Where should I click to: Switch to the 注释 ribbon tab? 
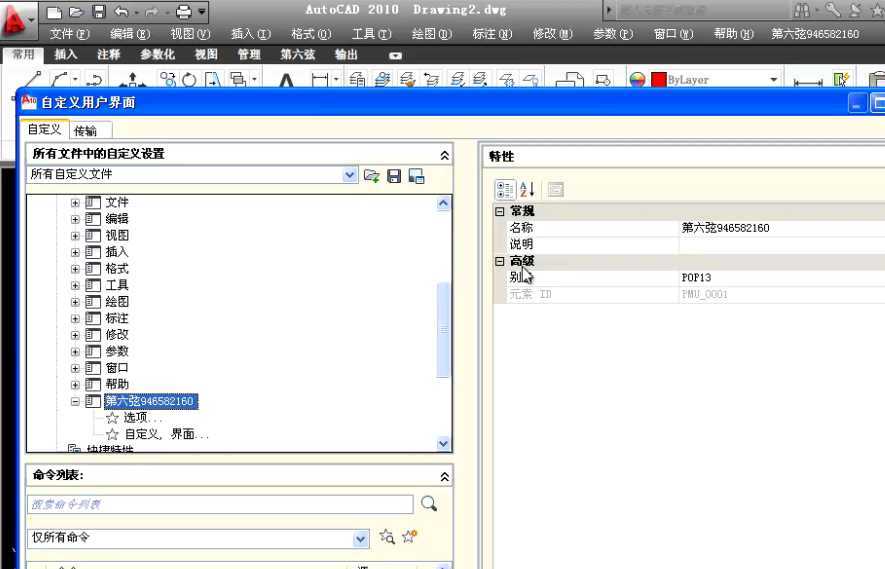pos(109,55)
